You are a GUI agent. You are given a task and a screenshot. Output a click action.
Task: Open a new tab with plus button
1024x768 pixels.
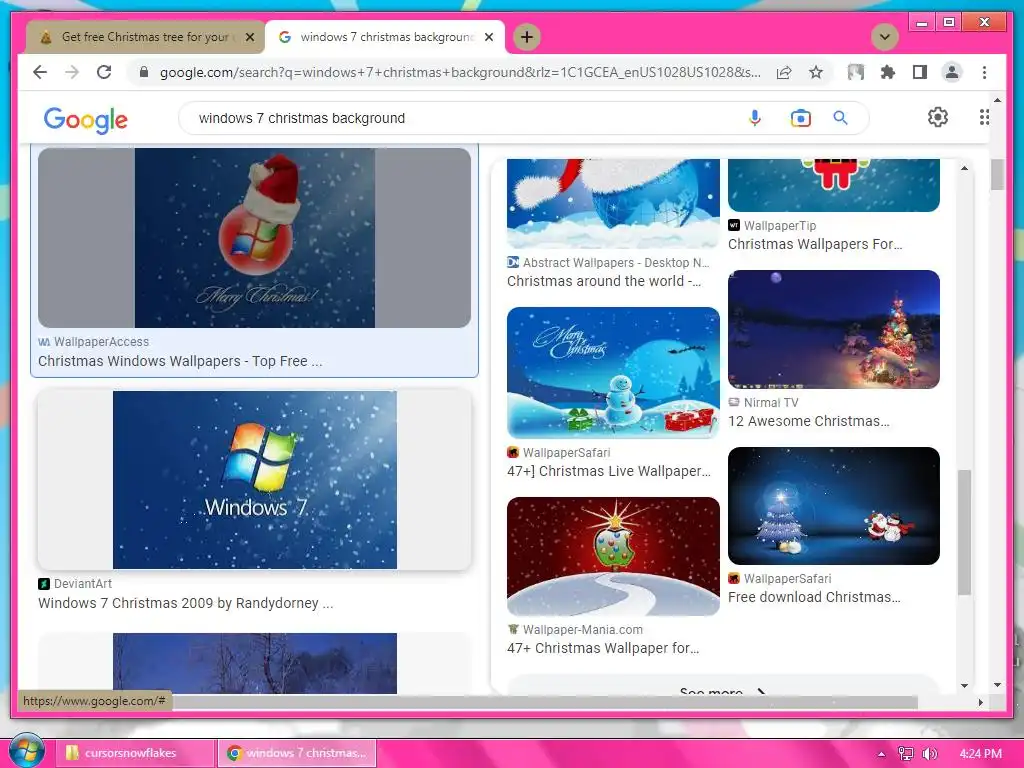(x=527, y=37)
